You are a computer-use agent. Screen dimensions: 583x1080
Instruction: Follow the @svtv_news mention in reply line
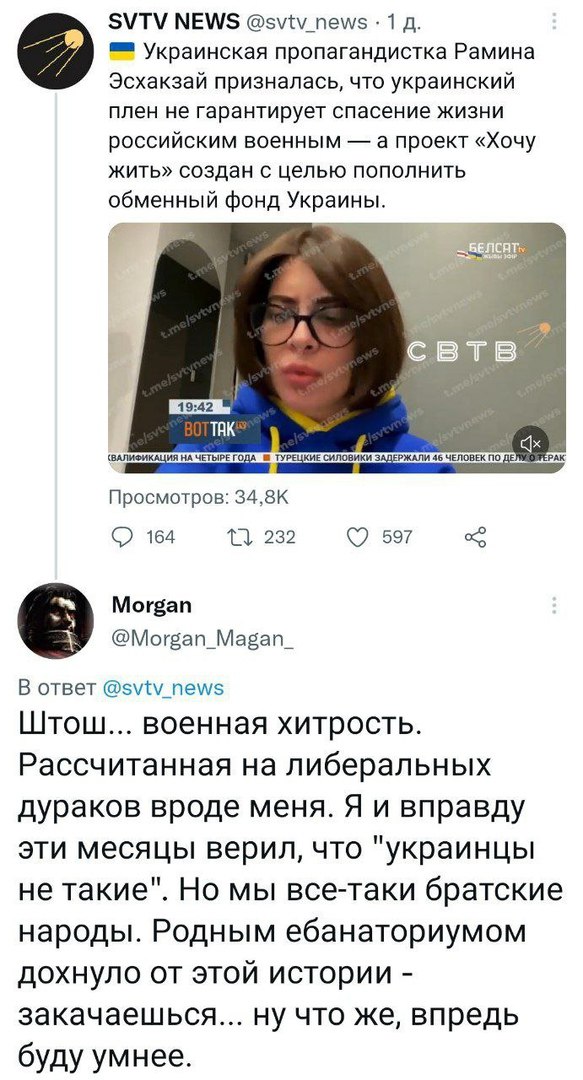click(x=163, y=687)
